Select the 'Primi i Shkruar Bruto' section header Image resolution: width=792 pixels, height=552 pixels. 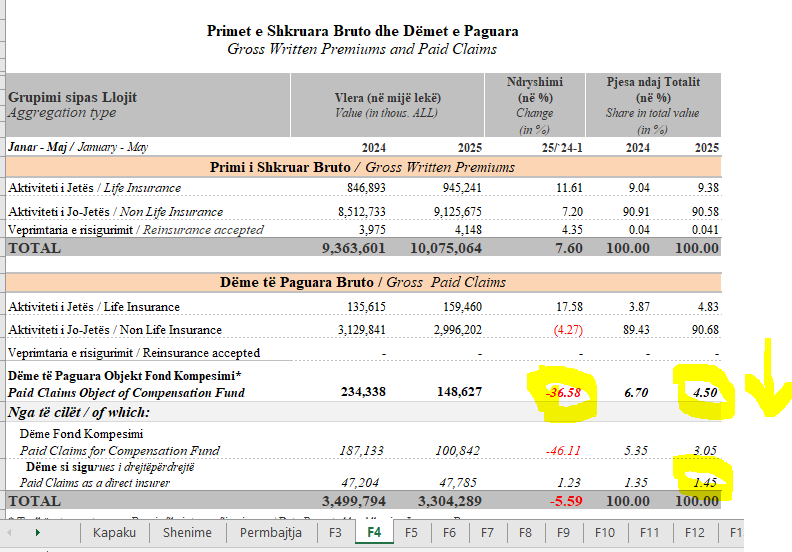click(363, 167)
